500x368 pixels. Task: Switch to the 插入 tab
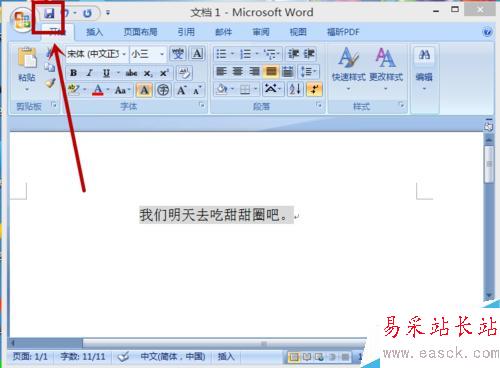94,32
